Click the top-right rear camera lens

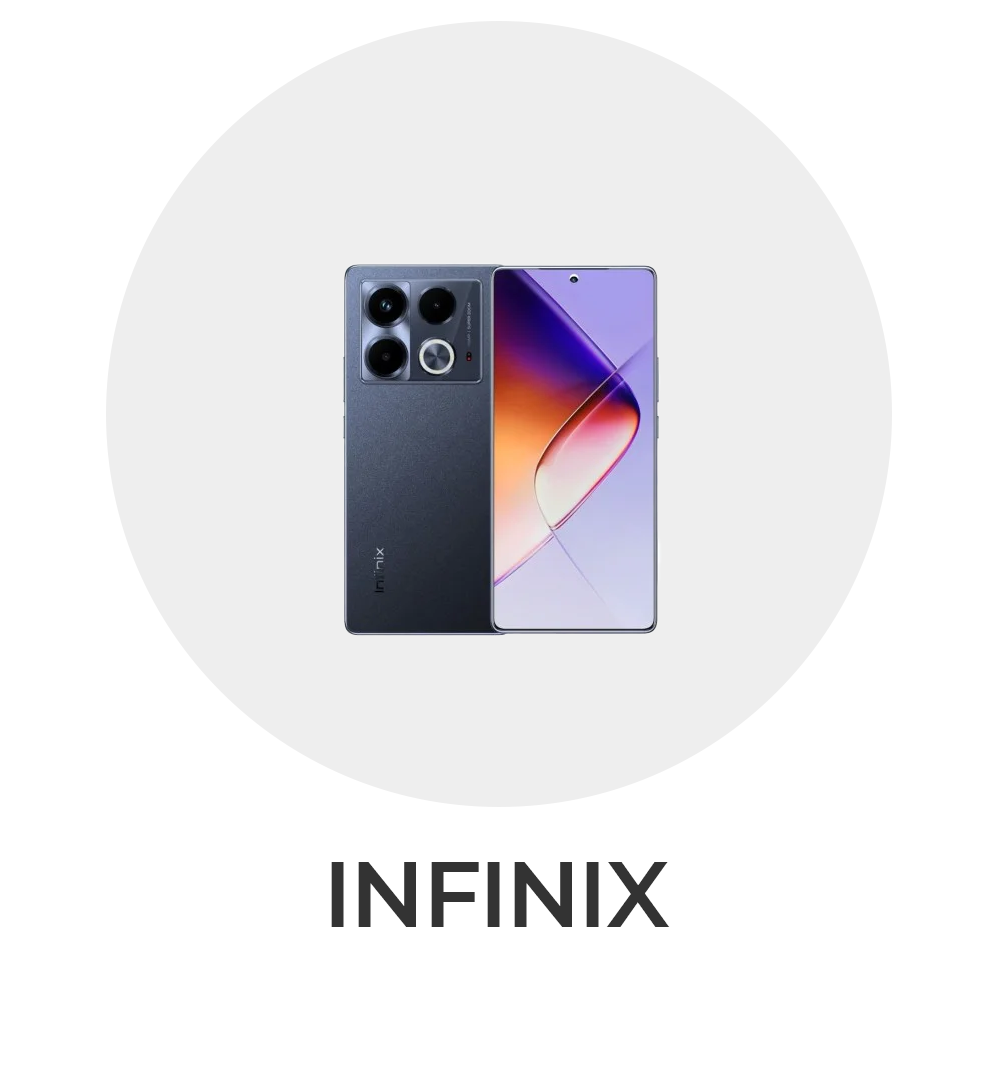tap(437, 305)
